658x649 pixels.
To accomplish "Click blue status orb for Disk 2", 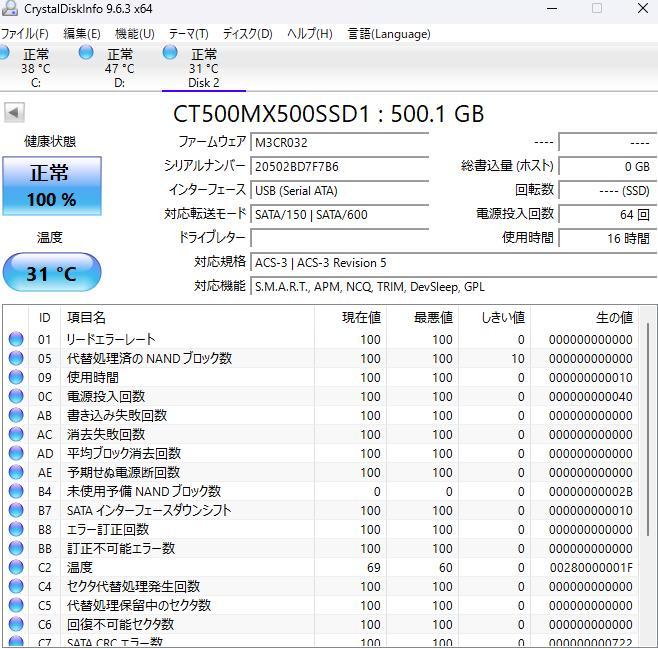I will [x=170, y=52].
